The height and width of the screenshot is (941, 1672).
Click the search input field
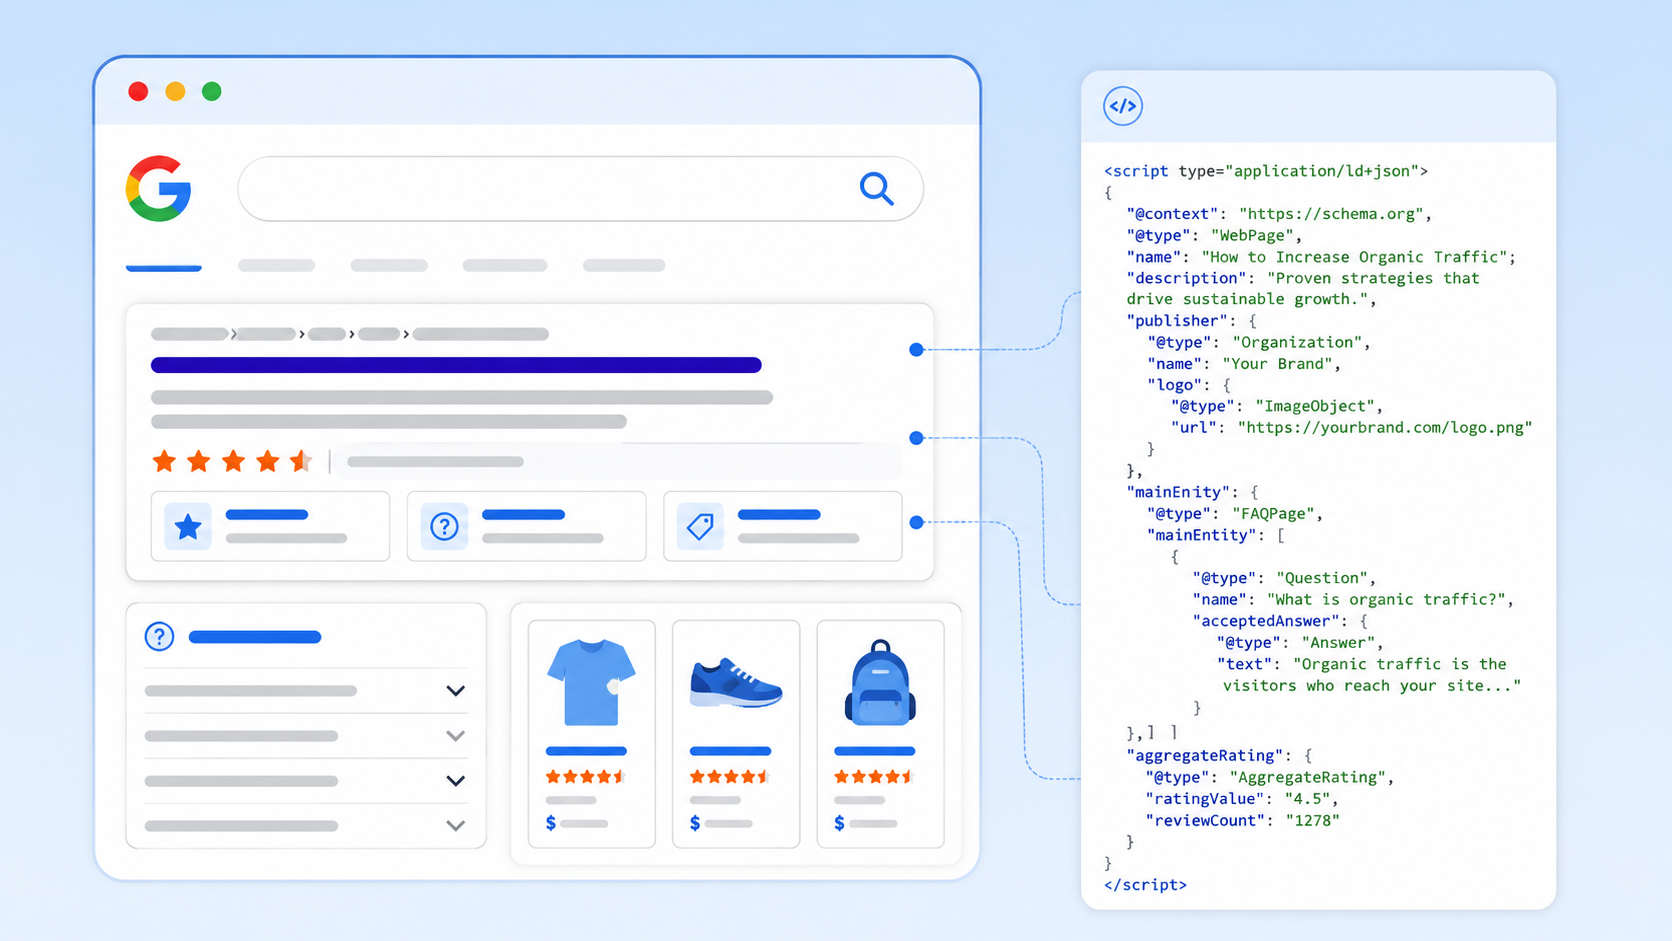pyautogui.click(x=580, y=188)
